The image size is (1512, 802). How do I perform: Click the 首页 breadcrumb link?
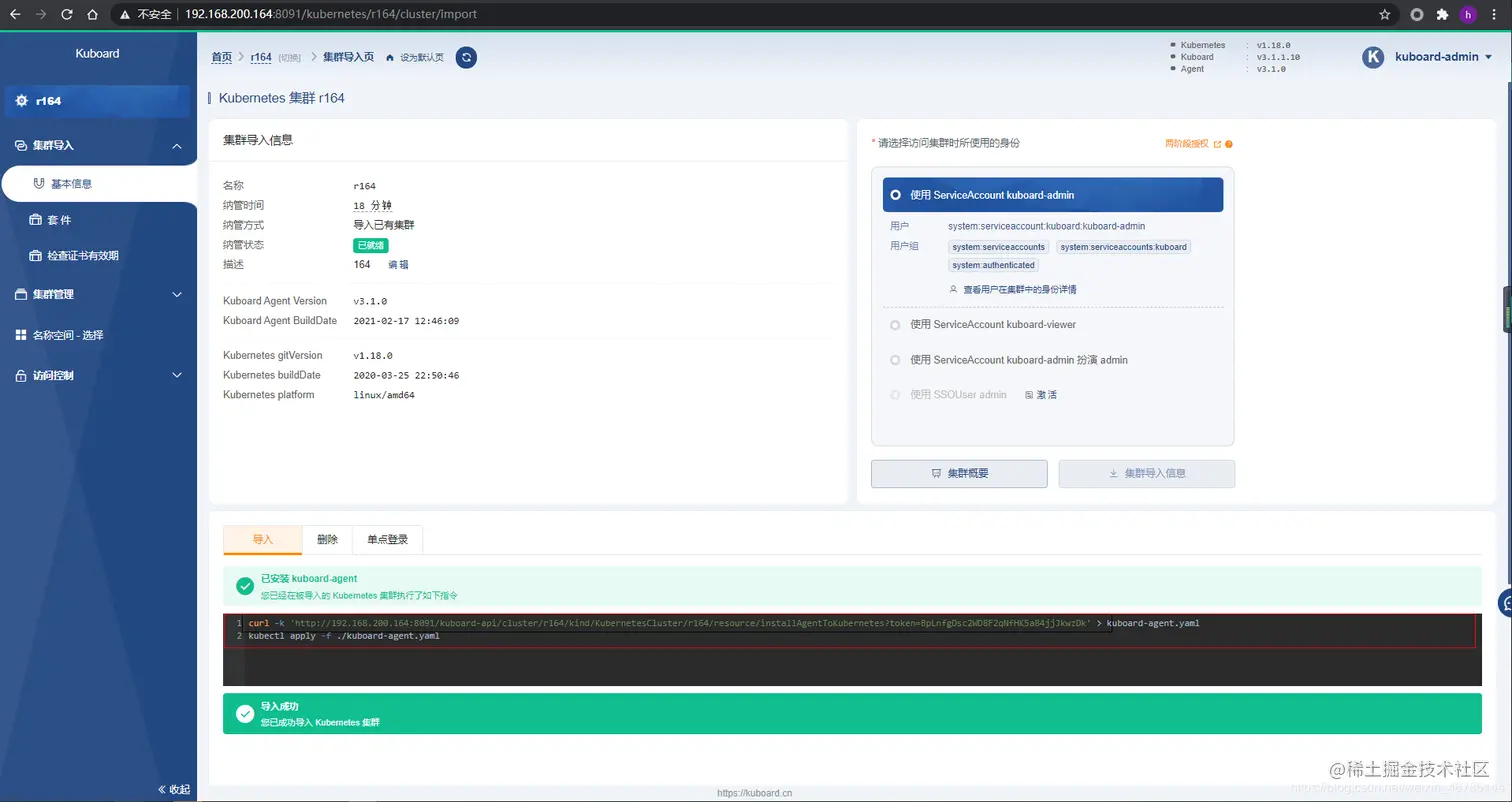coord(222,57)
